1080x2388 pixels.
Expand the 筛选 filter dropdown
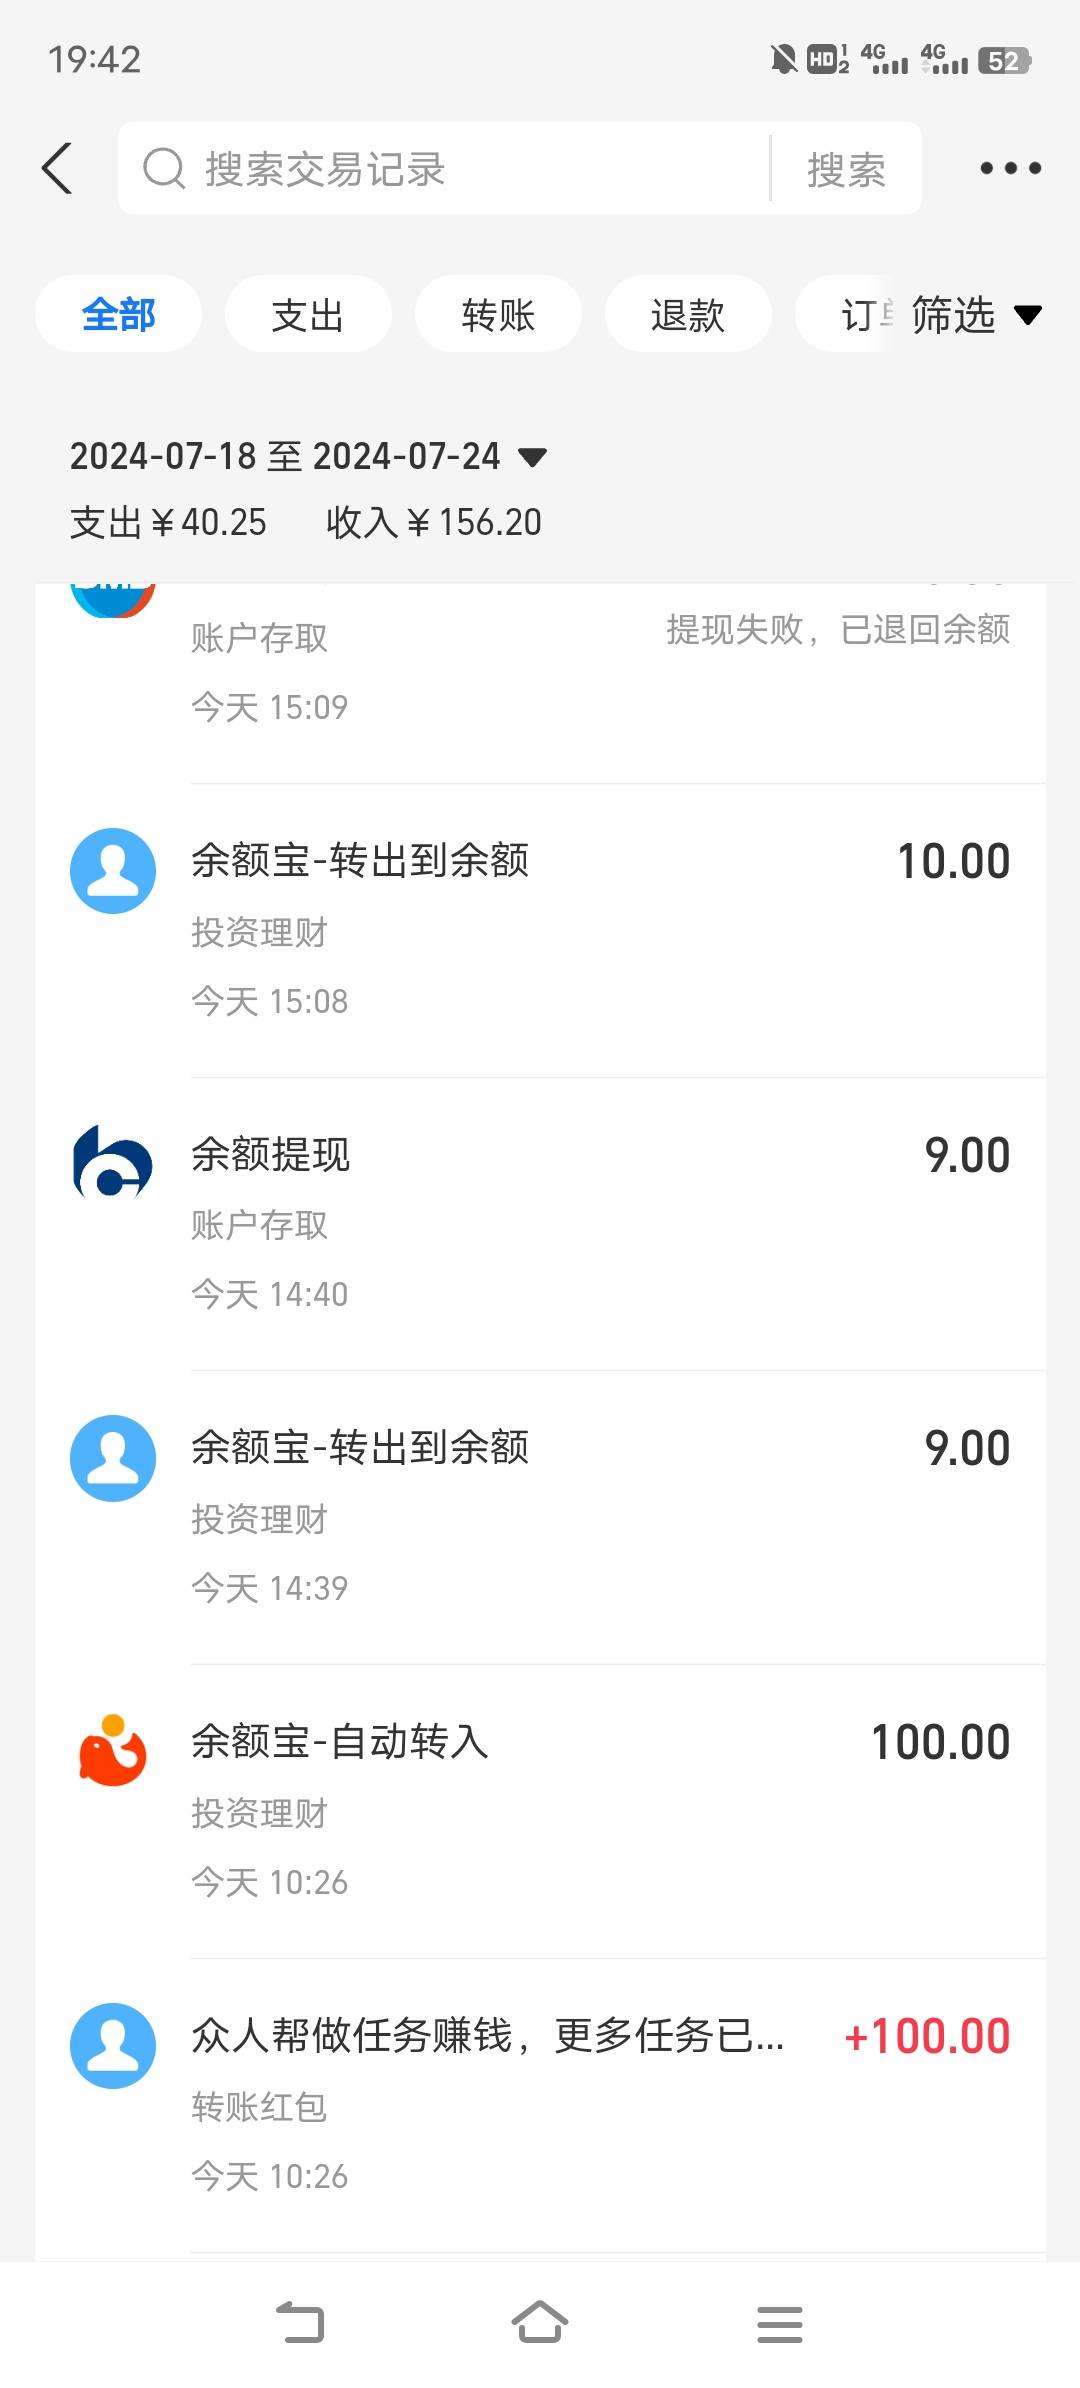(975, 315)
